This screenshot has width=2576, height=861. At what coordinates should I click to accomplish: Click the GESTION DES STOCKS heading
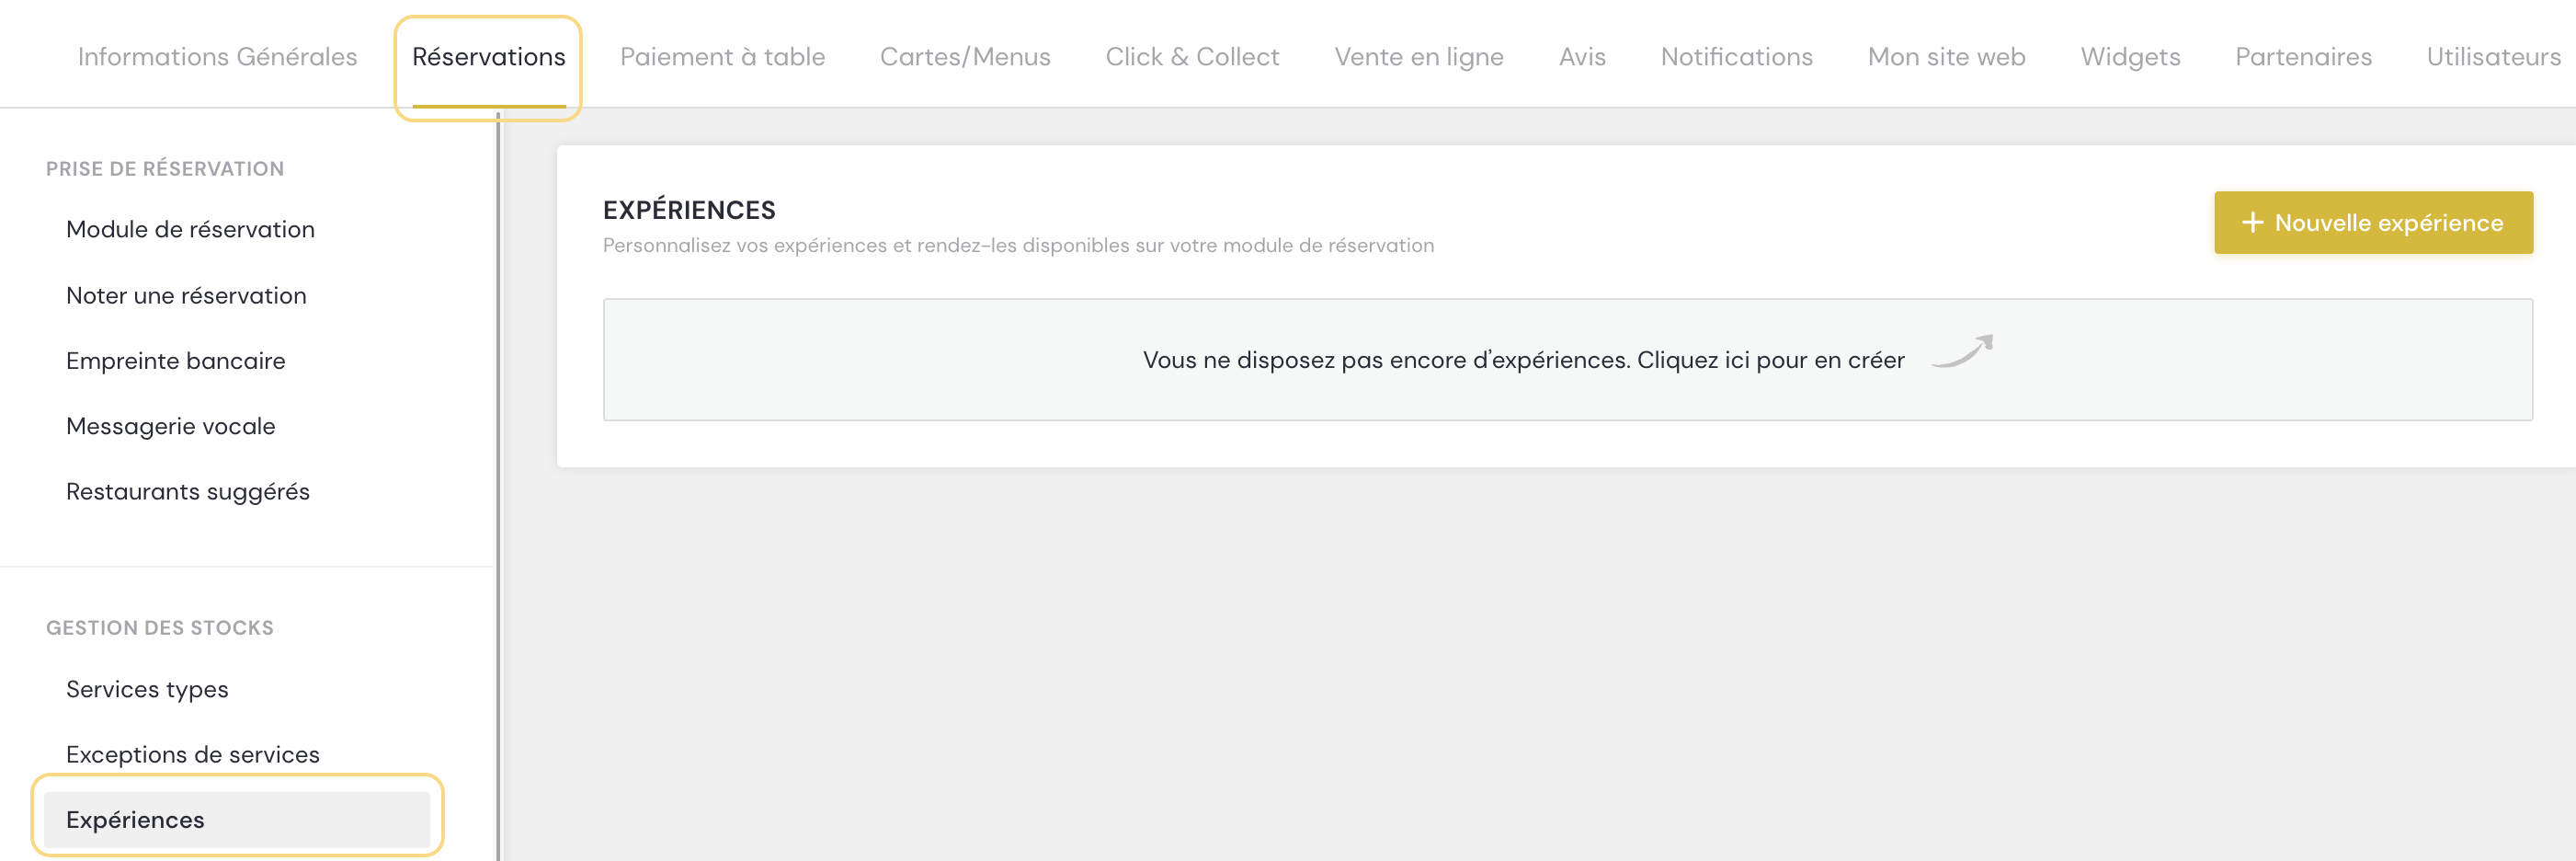click(x=160, y=628)
